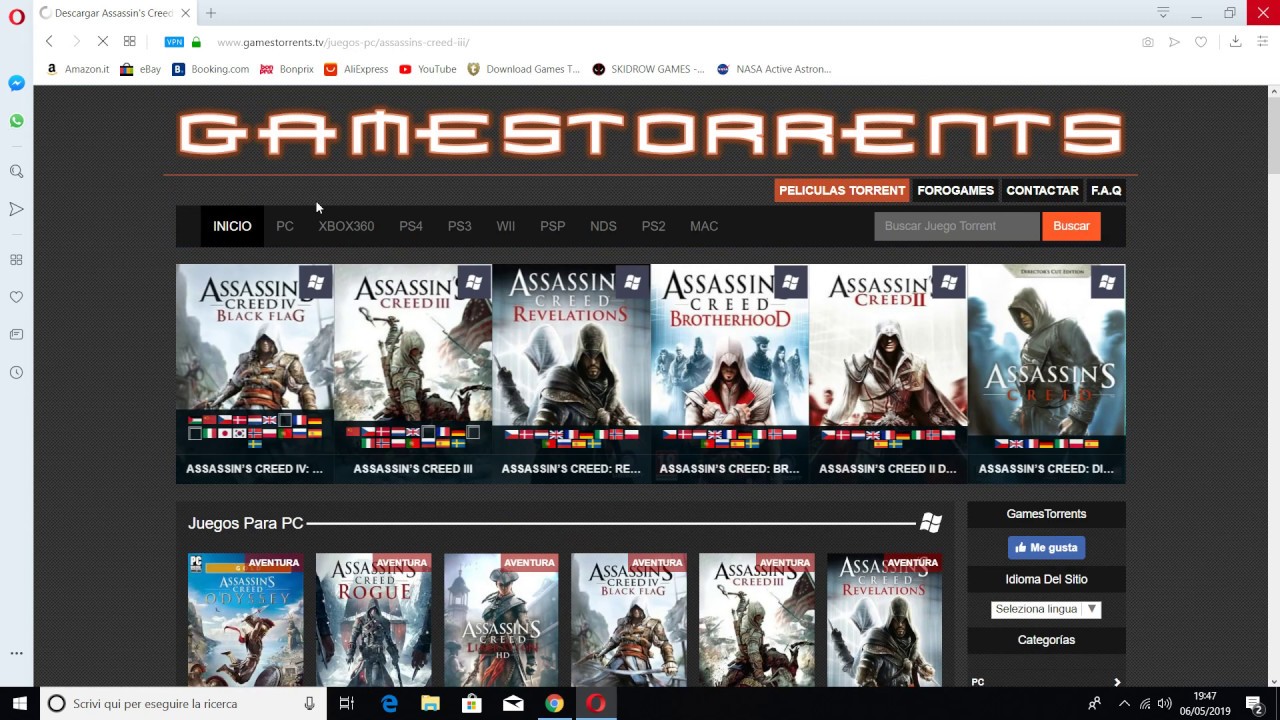Bookmark this page with heart icon
The width and height of the screenshot is (1280, 720).
(1201, 42)
